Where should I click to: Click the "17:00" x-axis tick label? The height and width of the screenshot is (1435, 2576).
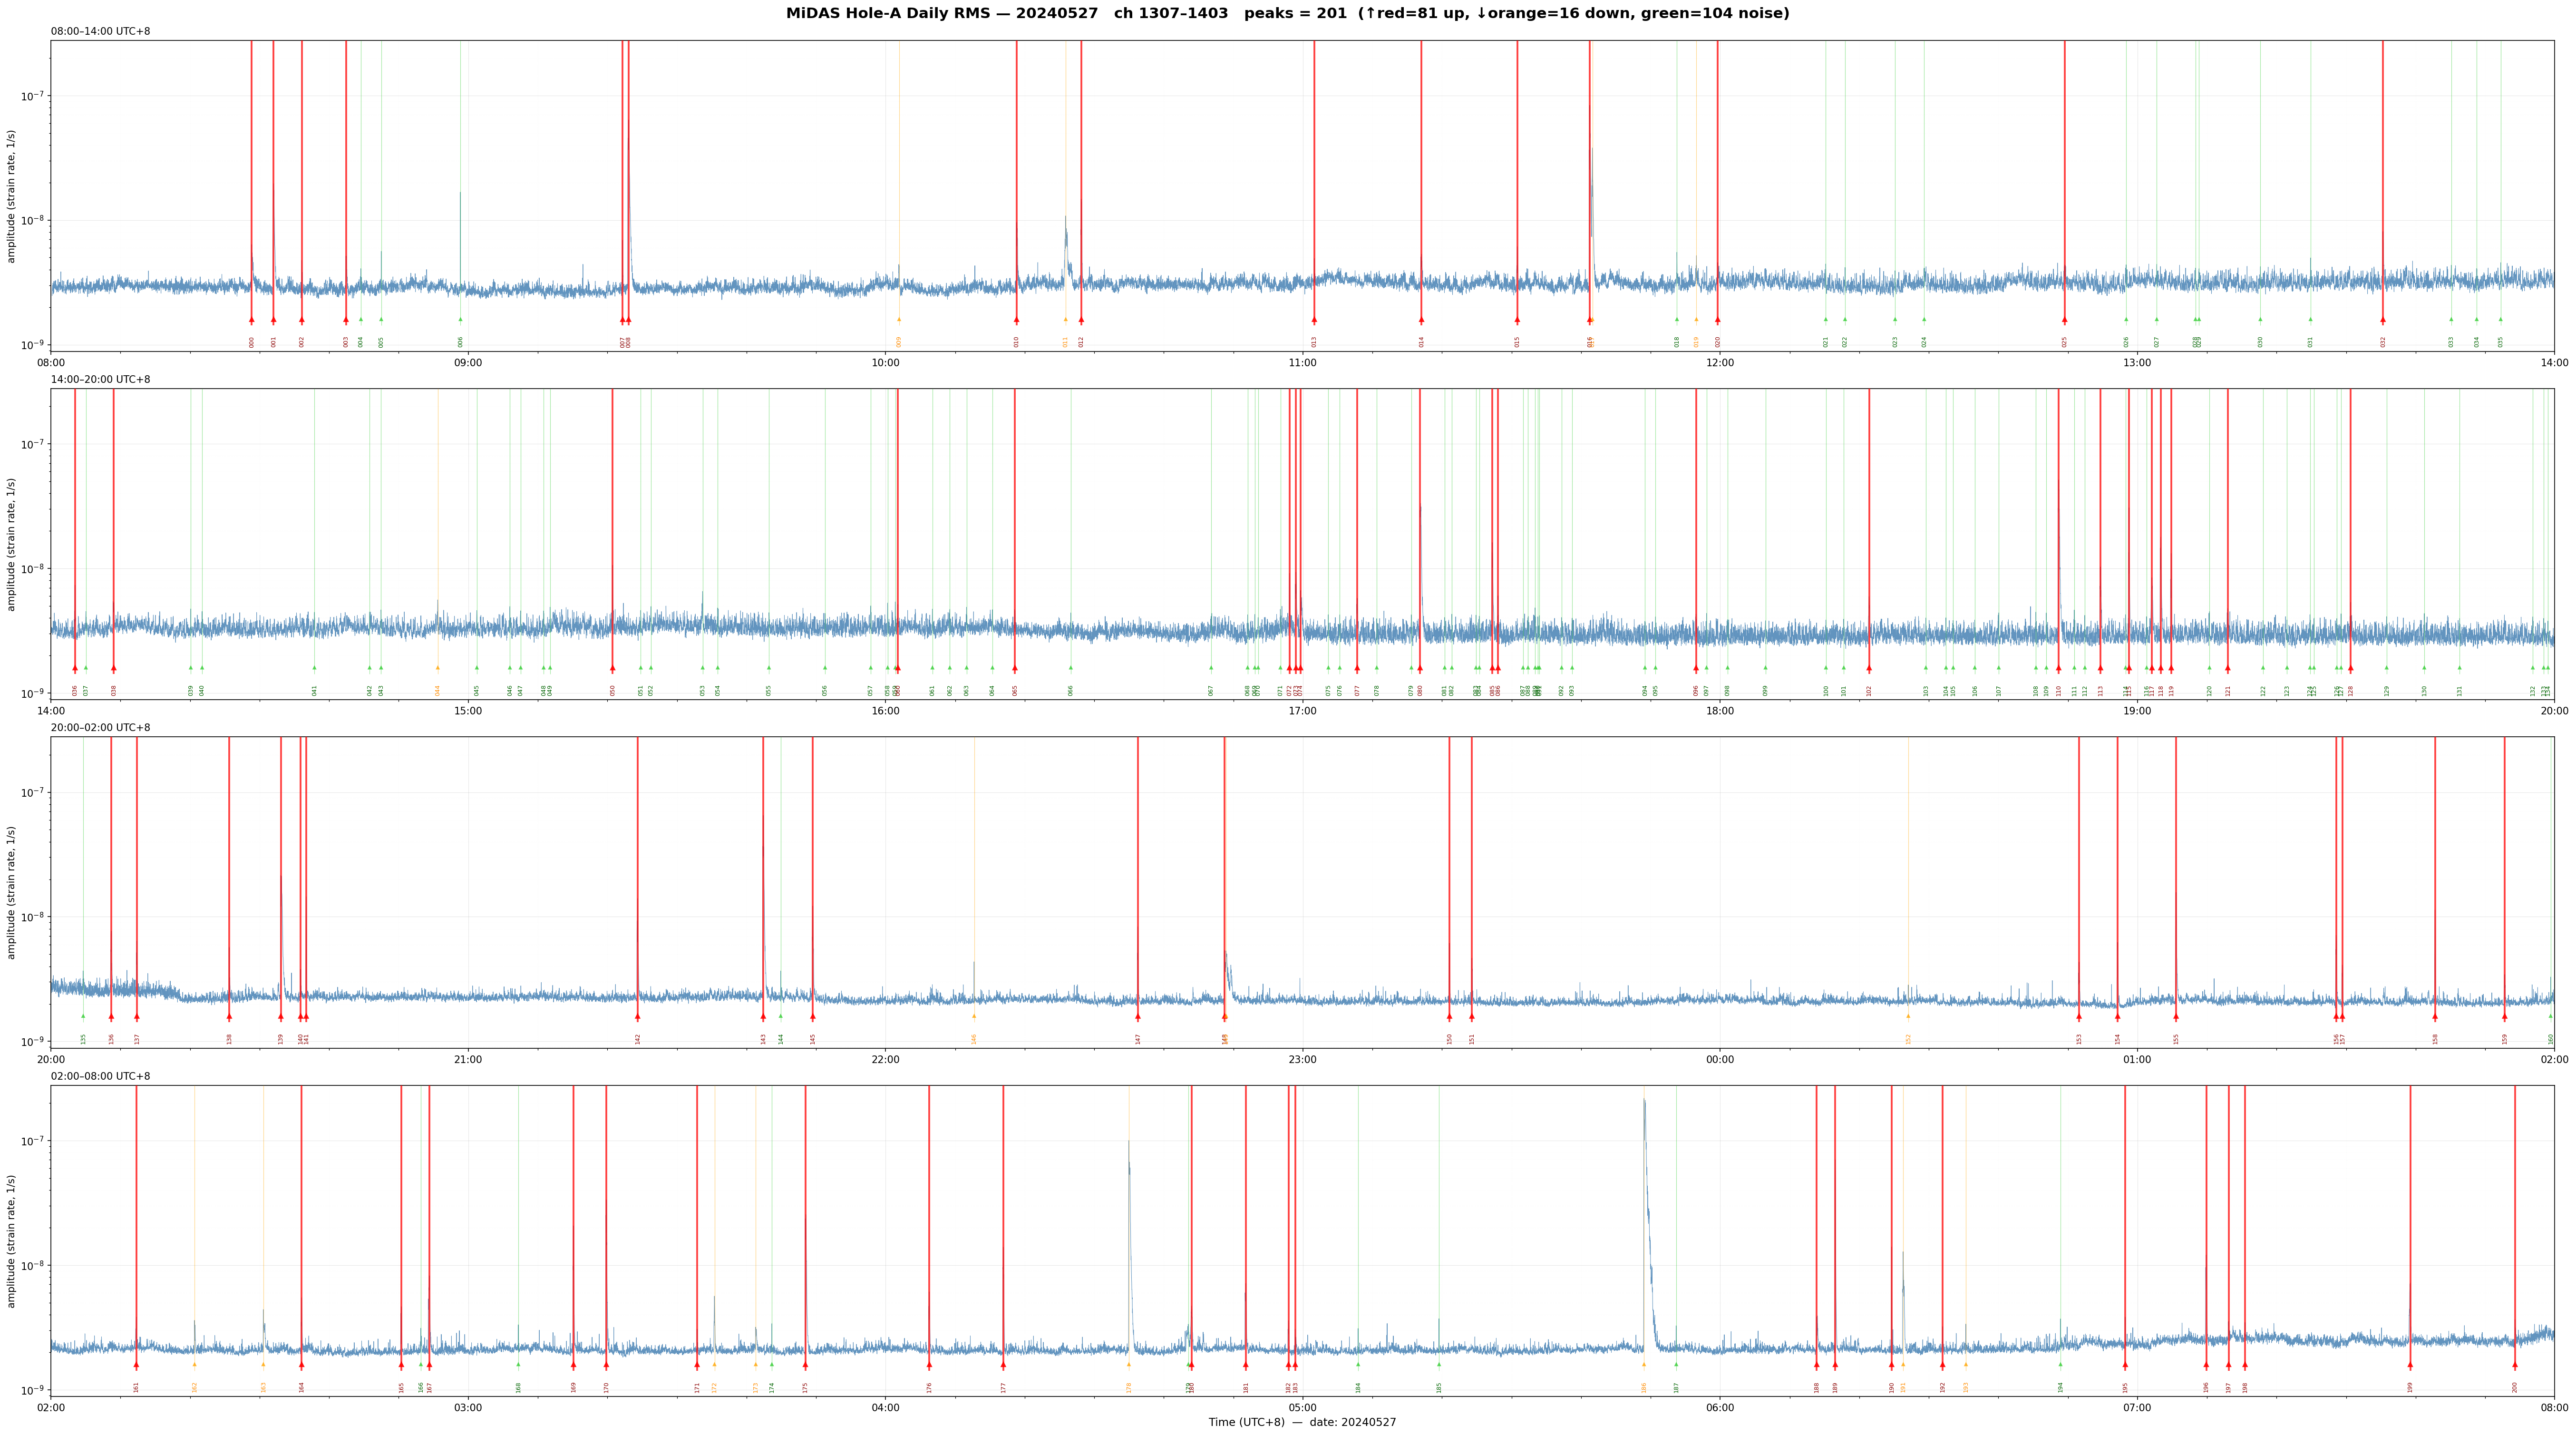click(x=1302, y=711)
